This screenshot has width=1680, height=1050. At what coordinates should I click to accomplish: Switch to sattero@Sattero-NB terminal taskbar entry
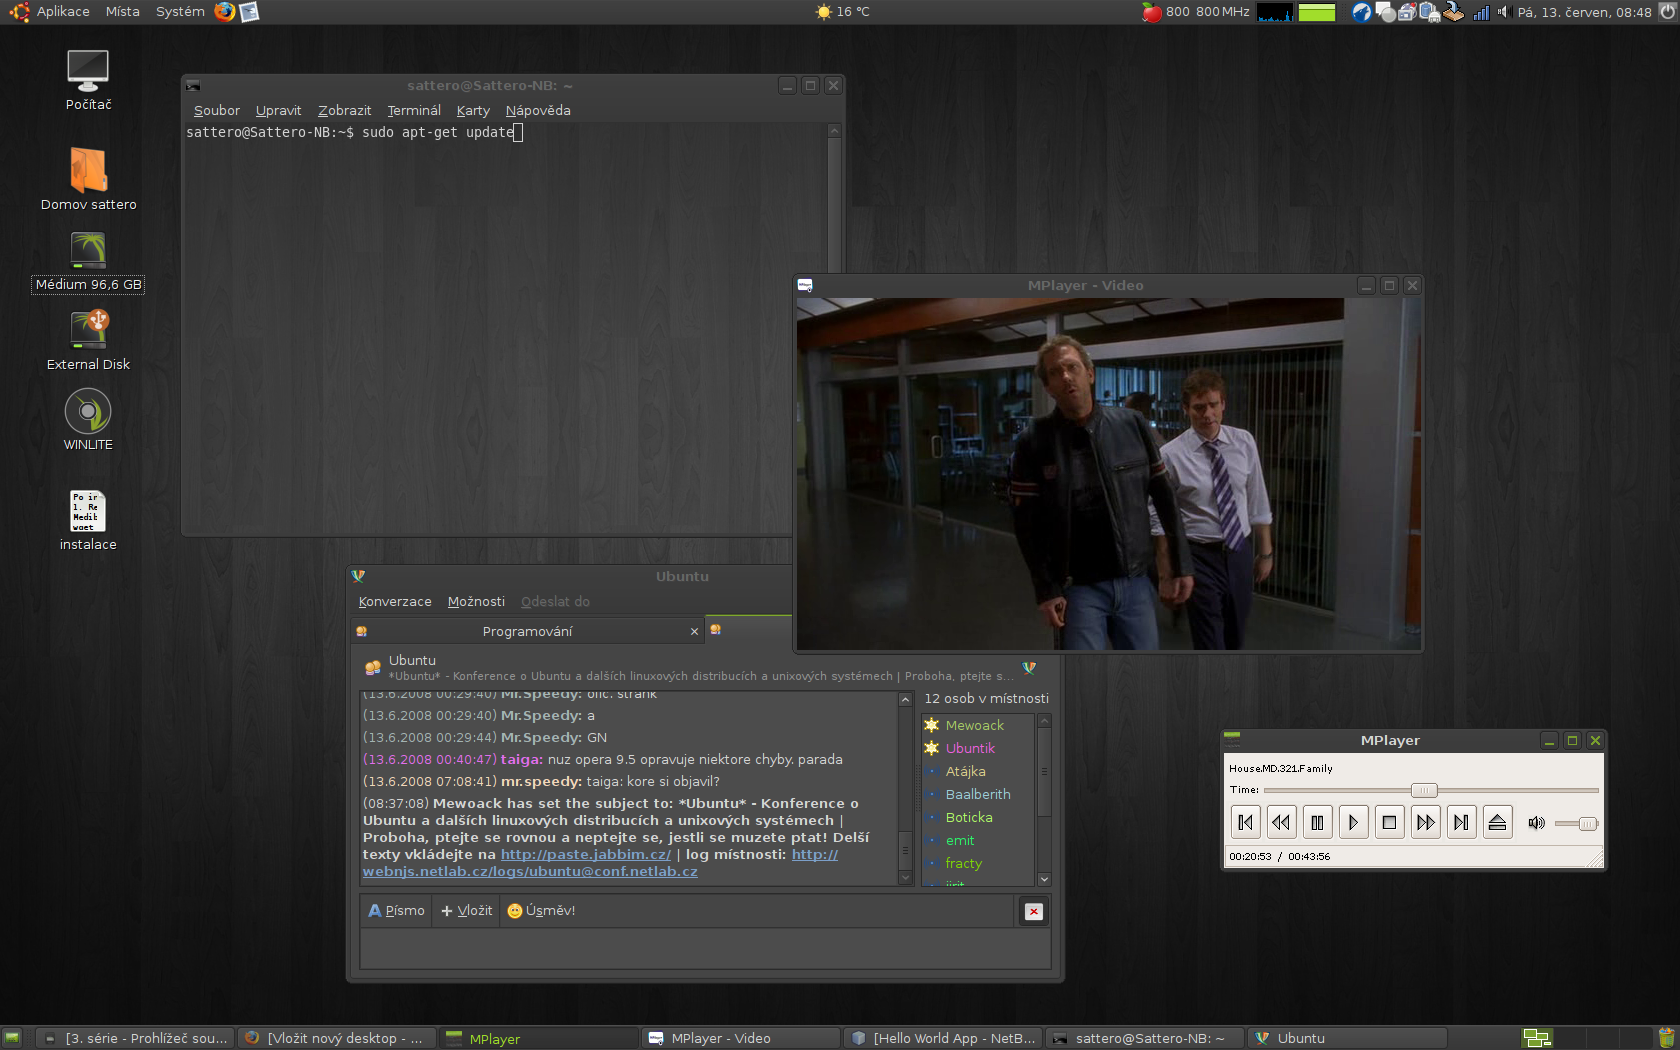pos(1145,1038)
